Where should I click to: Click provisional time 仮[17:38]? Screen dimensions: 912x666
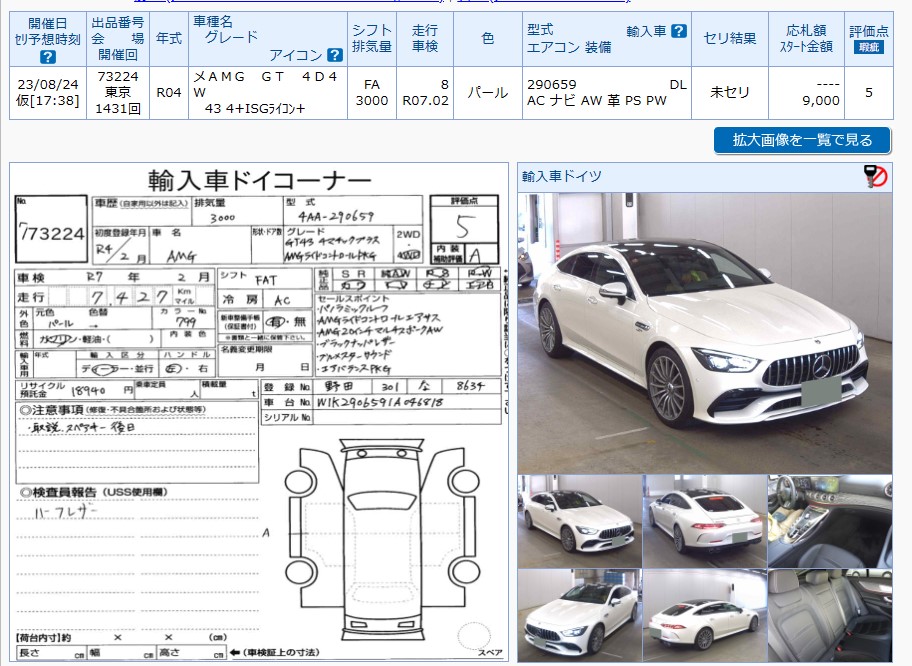tap(48, 101)
